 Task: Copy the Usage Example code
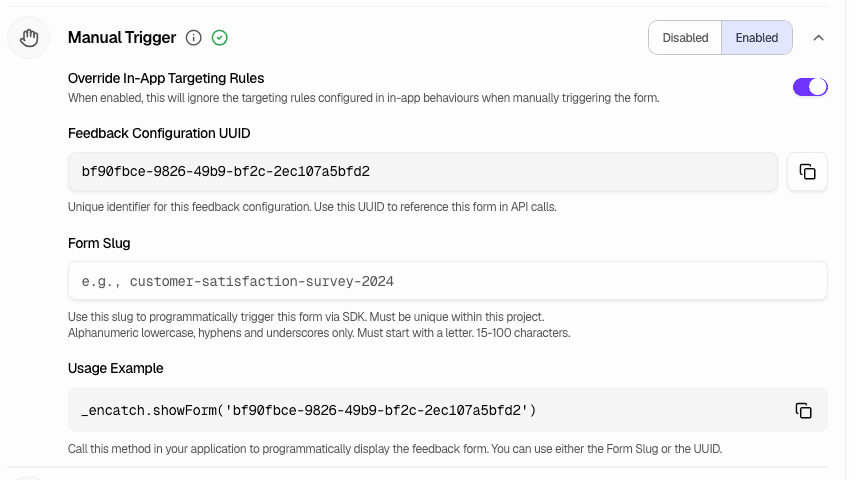[x=804, y=410]
